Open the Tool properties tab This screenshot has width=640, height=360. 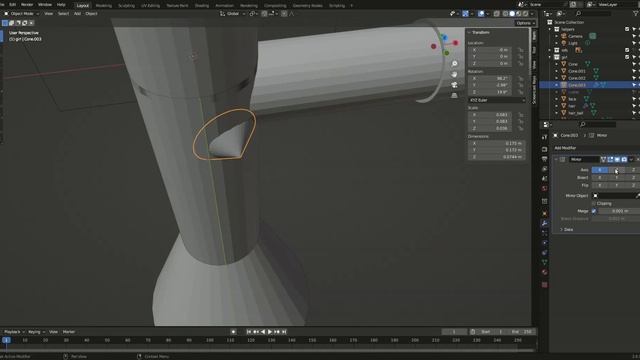click(544, 138)
